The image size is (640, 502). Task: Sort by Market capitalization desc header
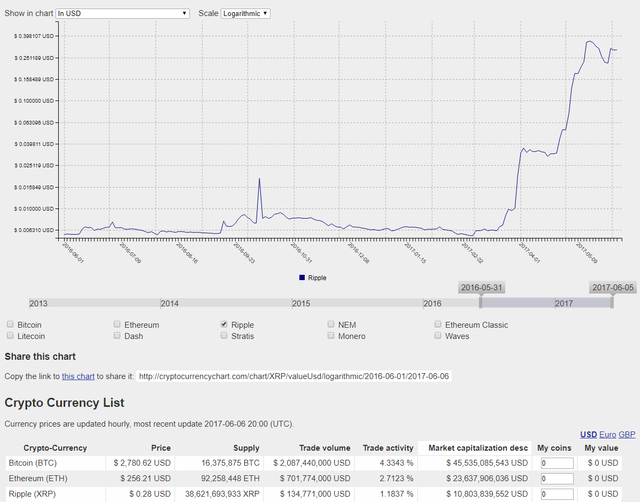478,448
